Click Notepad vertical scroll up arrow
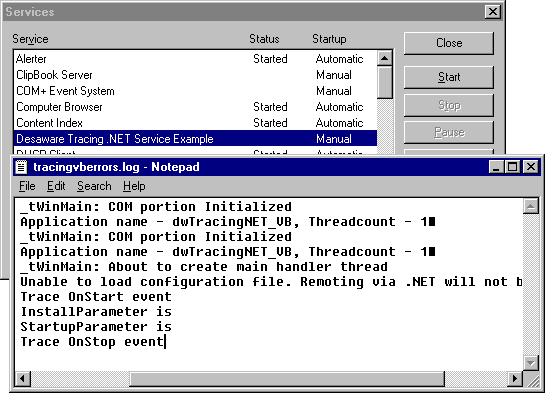 (x=531, y=206)
